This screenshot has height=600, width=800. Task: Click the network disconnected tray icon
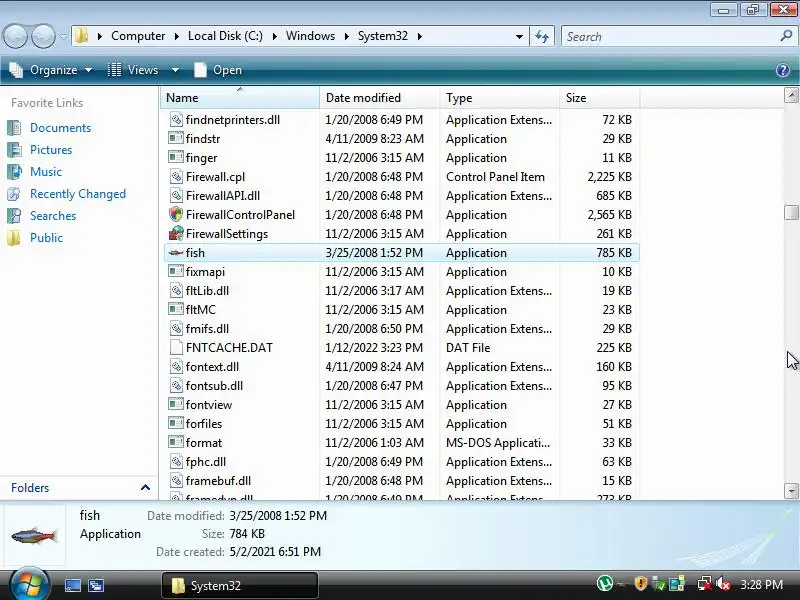click(705, 584)
